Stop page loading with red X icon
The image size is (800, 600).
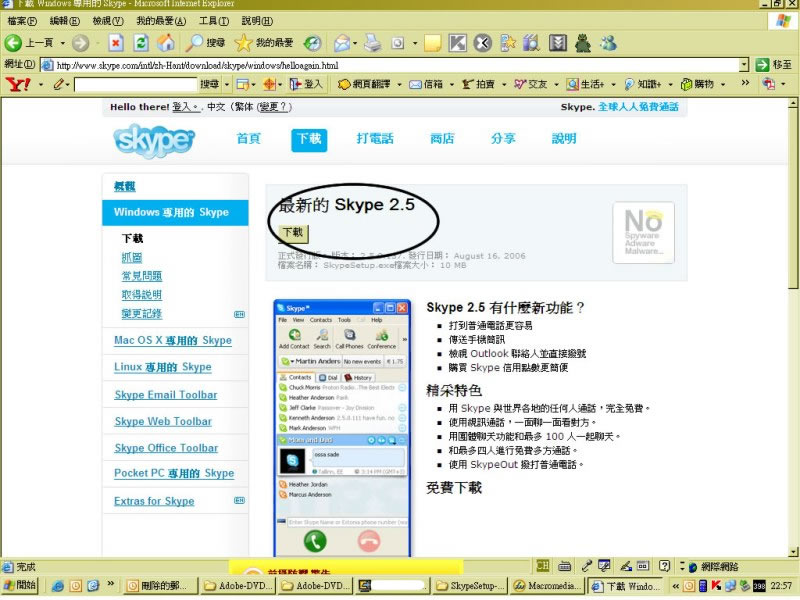click(116, 43)
